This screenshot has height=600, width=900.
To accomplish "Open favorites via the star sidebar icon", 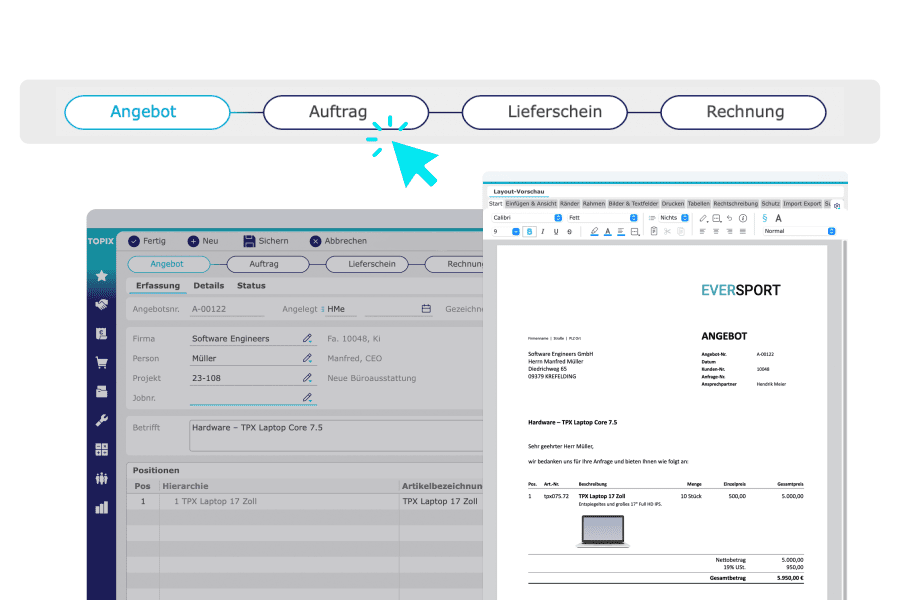I will click(101, 276).
